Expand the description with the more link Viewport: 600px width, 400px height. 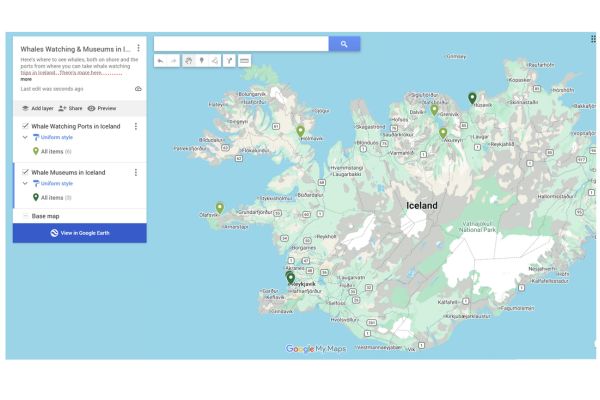click(26, 79)
